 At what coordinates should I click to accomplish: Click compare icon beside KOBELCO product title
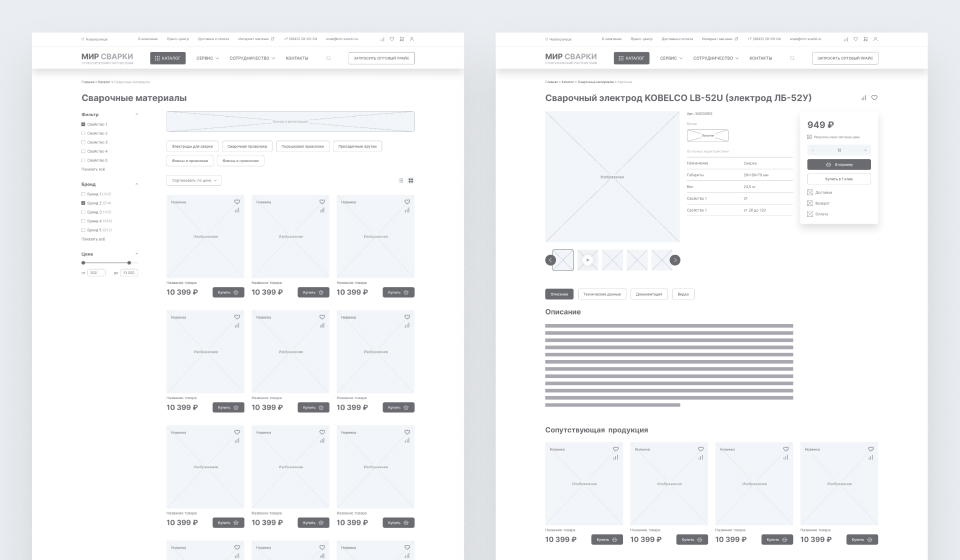[x=863, y=98]
